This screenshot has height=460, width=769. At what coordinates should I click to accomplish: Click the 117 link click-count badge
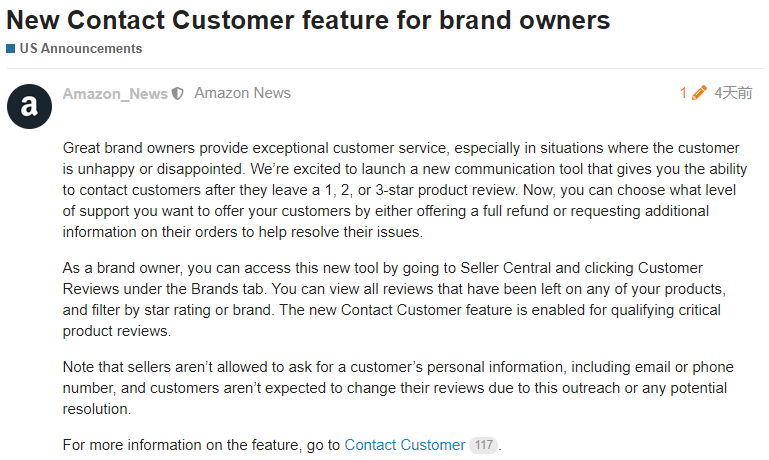click(483, 445)
